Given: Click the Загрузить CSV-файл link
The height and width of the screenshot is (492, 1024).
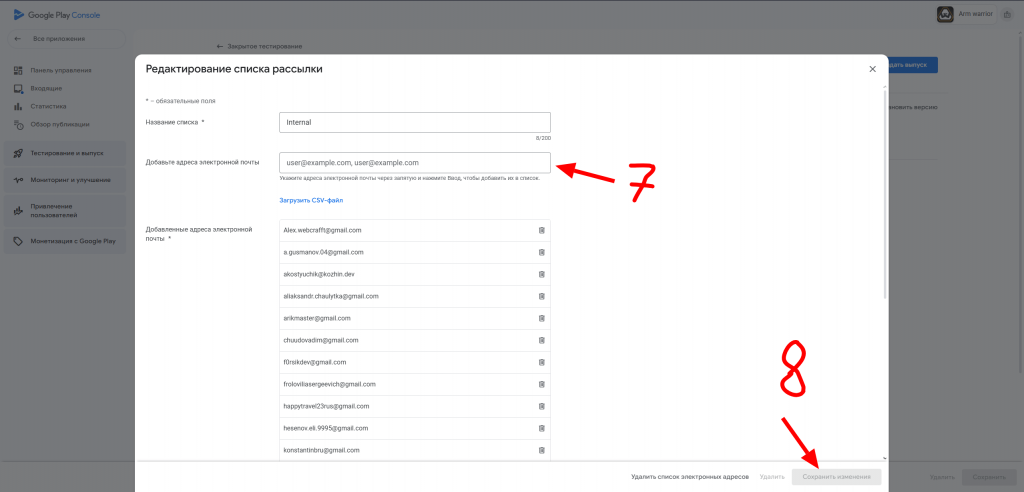Looking at the screenshot, I should tap(312, 200).
